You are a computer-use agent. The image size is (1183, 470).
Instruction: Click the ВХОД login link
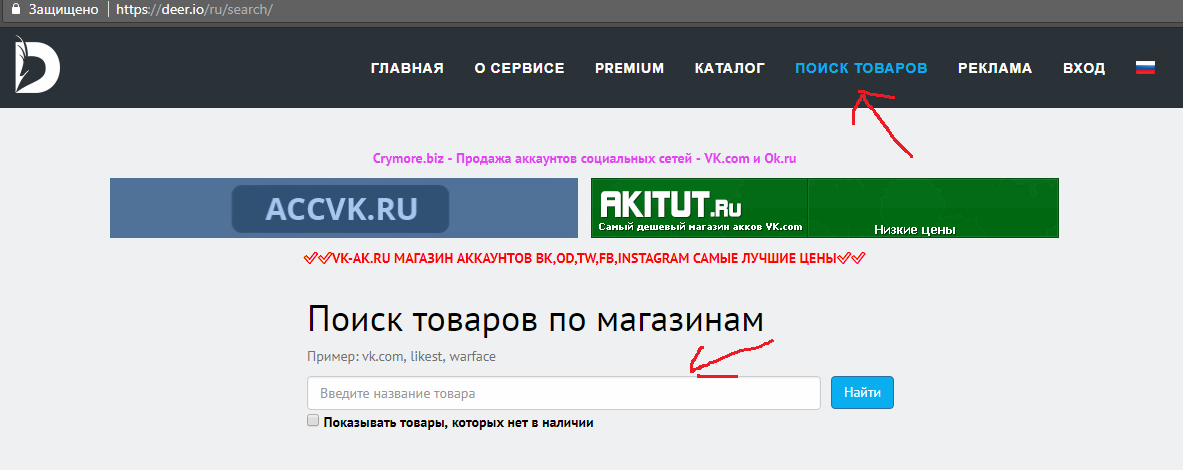(1084, 68)
